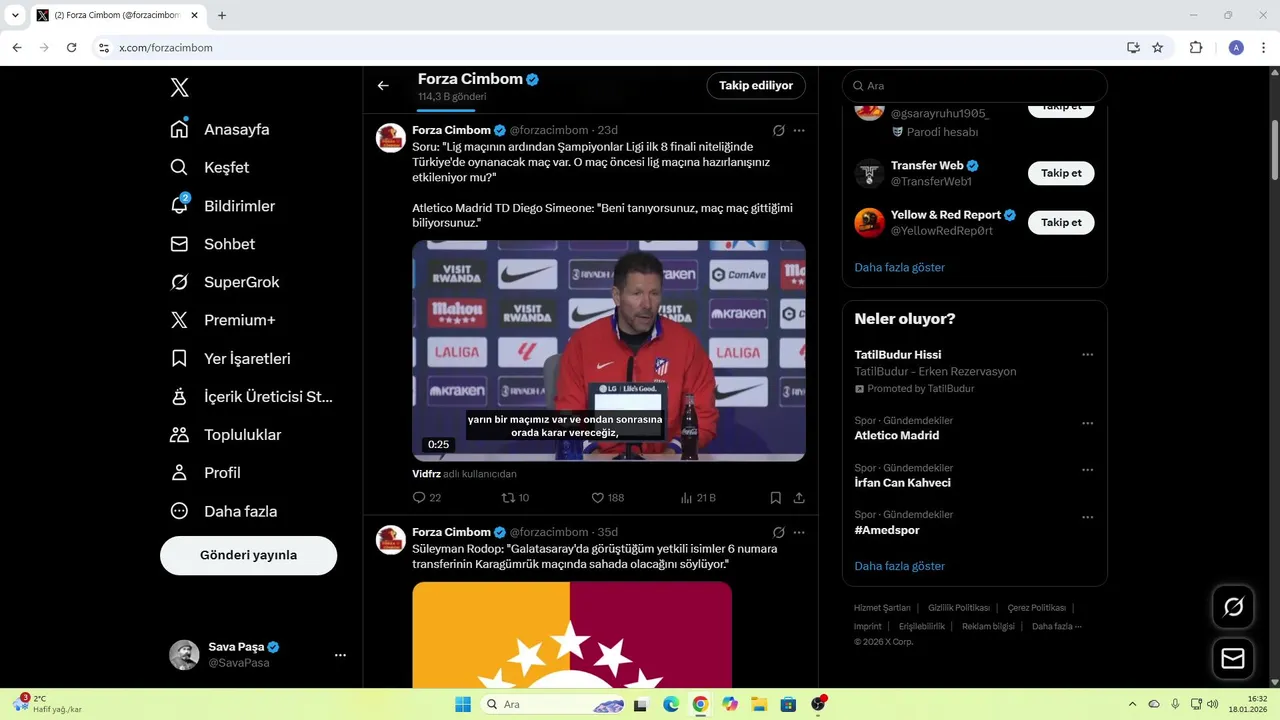Open Çerez Politikası footer link

tap(1036, 607)
